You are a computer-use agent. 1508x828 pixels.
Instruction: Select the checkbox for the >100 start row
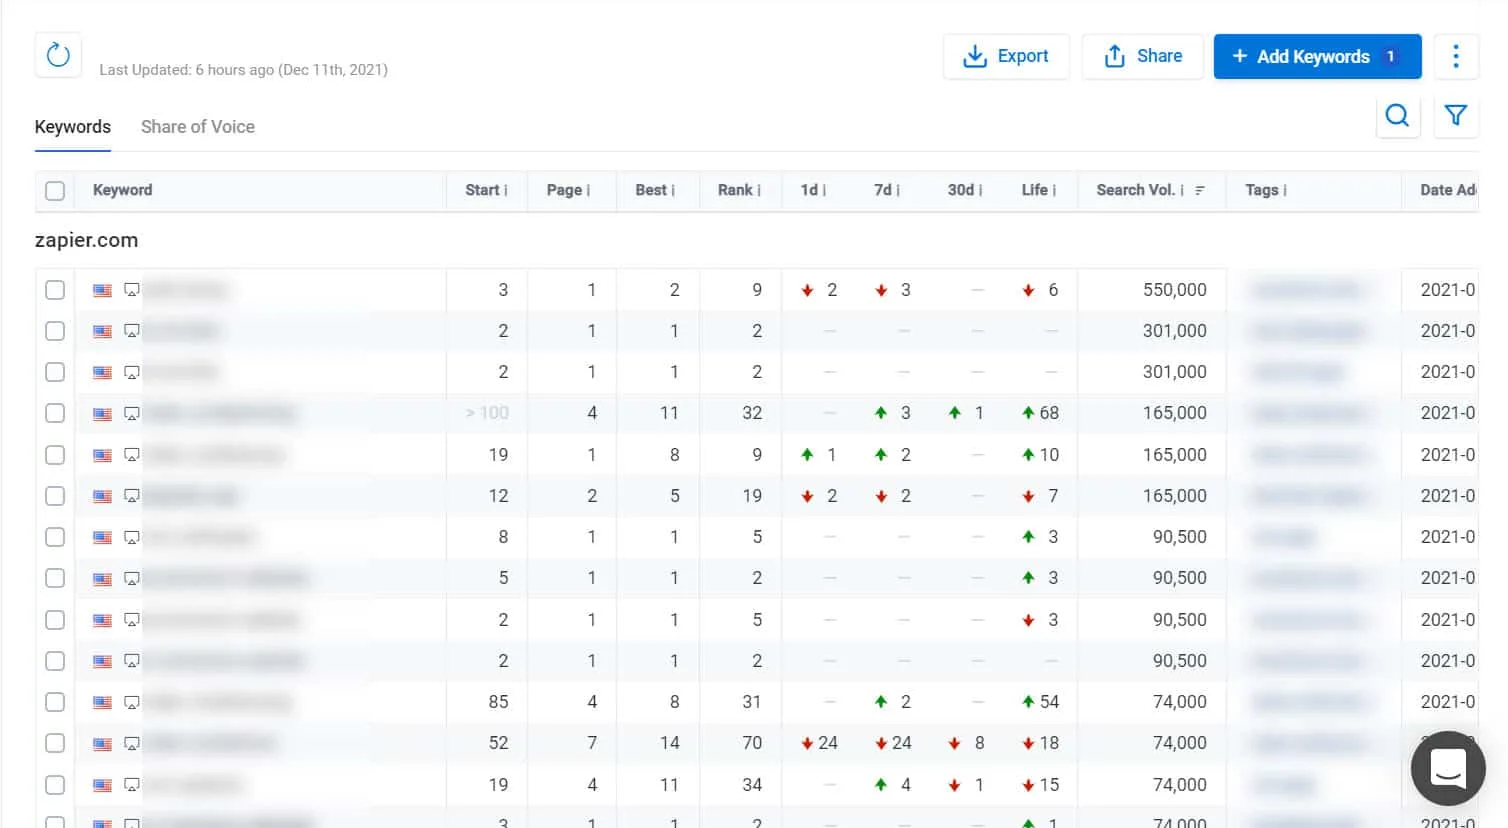55,413
